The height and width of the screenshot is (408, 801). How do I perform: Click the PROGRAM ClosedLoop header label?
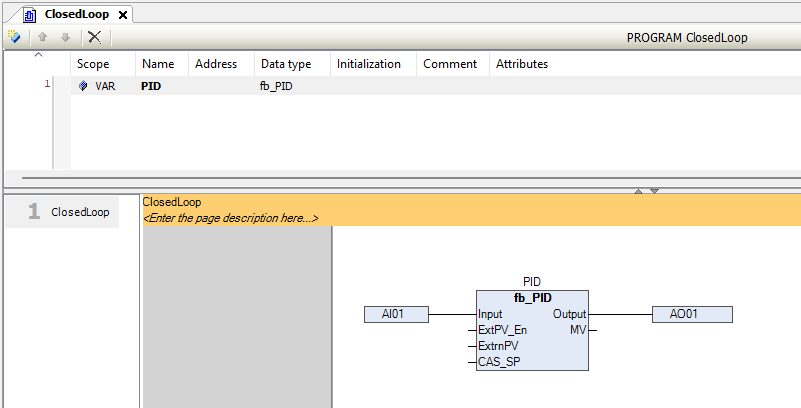(687, 37)
